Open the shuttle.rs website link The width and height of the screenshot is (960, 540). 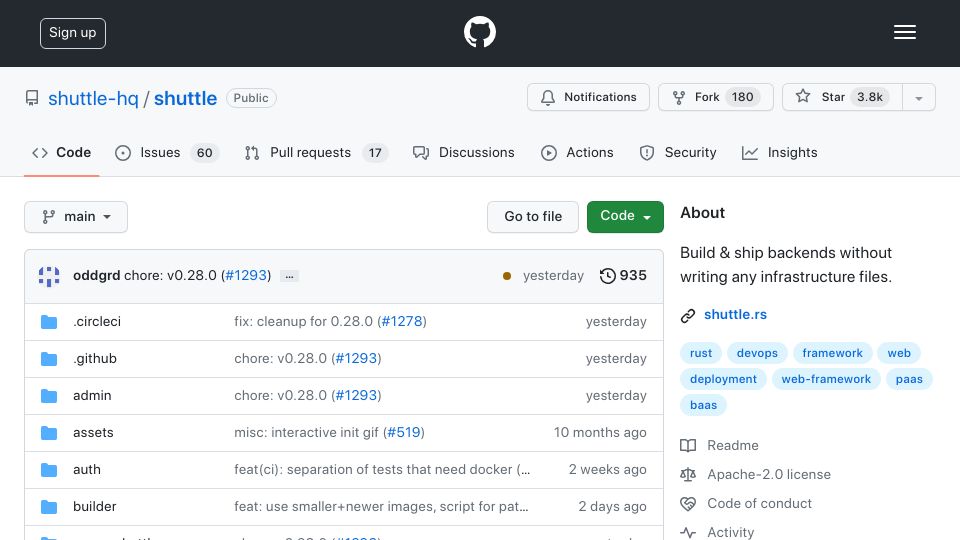point(735,315)
